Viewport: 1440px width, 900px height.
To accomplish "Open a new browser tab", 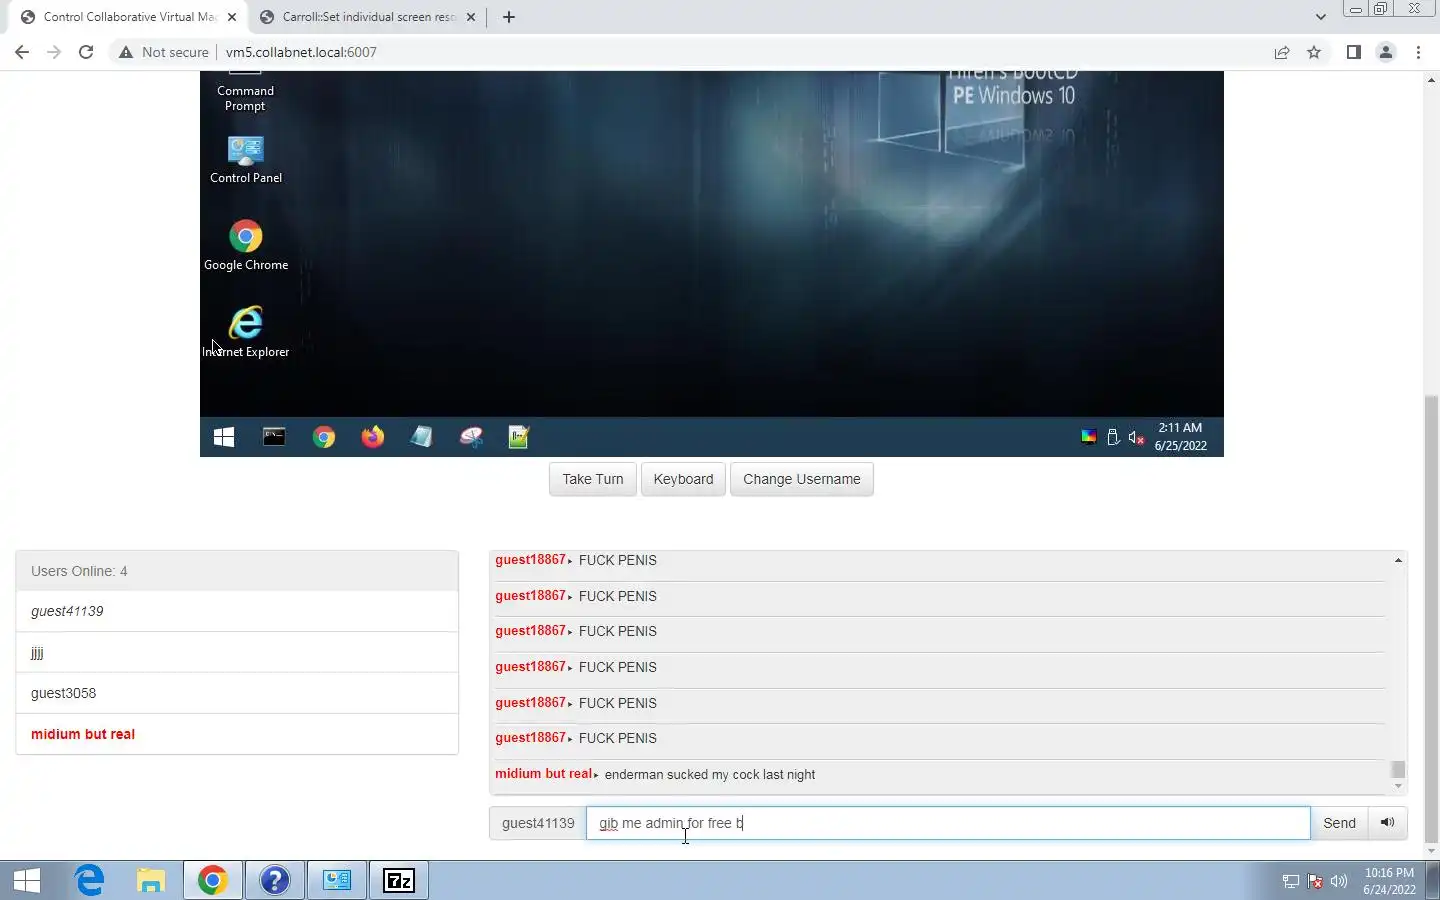I will 509,17.
